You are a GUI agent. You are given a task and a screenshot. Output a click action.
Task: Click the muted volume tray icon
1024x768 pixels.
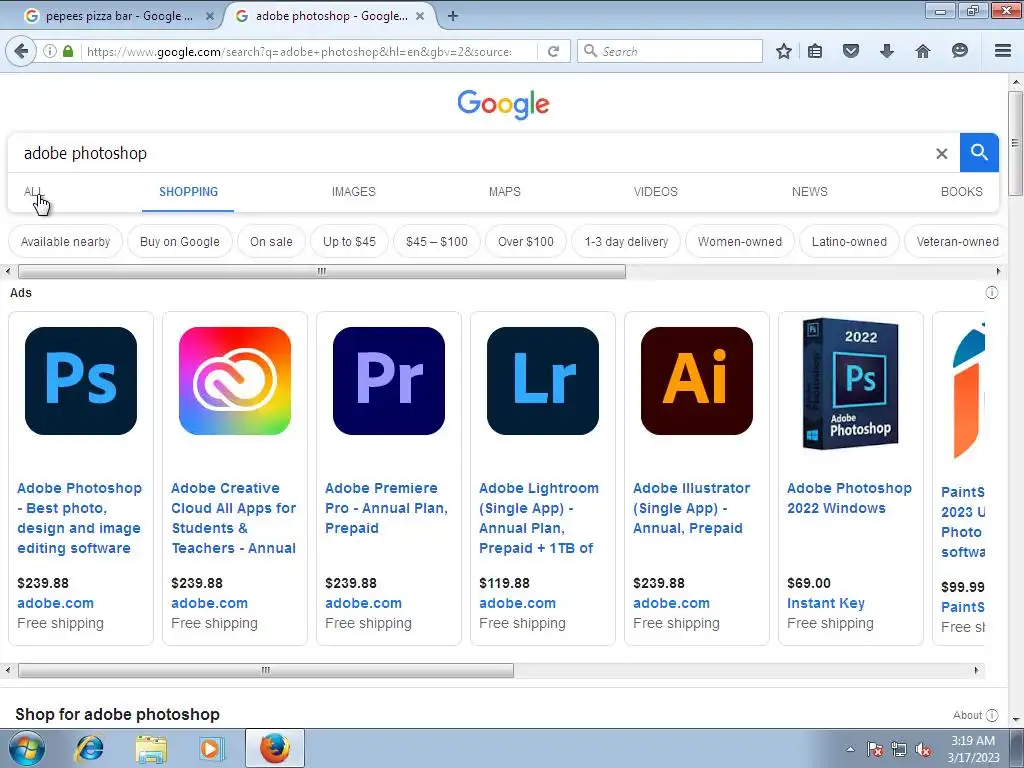(923, 749)
